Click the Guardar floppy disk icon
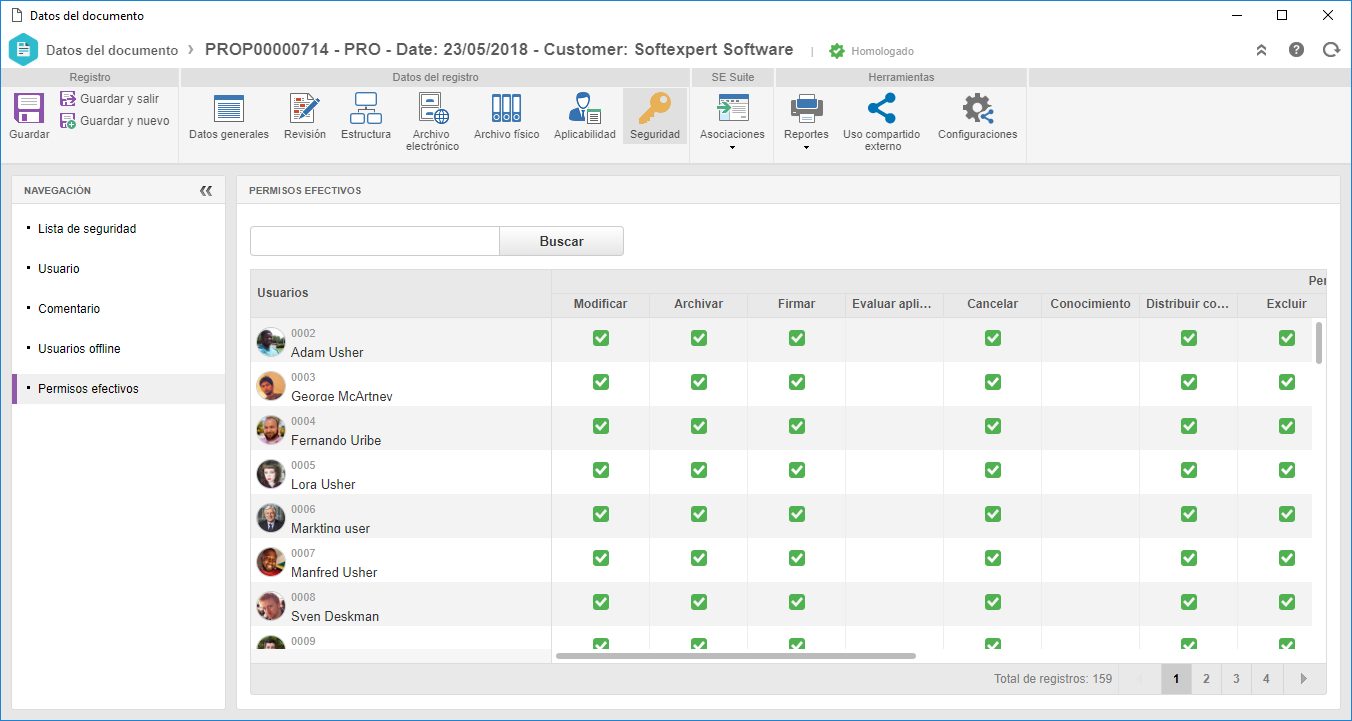This screenshot has height=721, width=1352. (28, 108)
